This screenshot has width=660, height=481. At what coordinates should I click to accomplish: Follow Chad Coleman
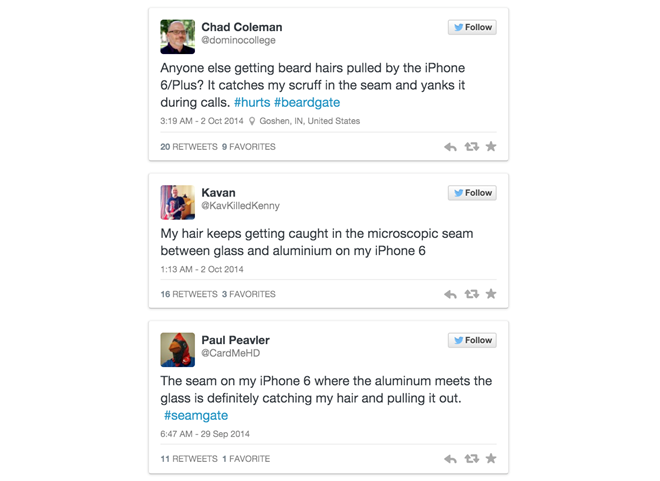pos(472,27)
